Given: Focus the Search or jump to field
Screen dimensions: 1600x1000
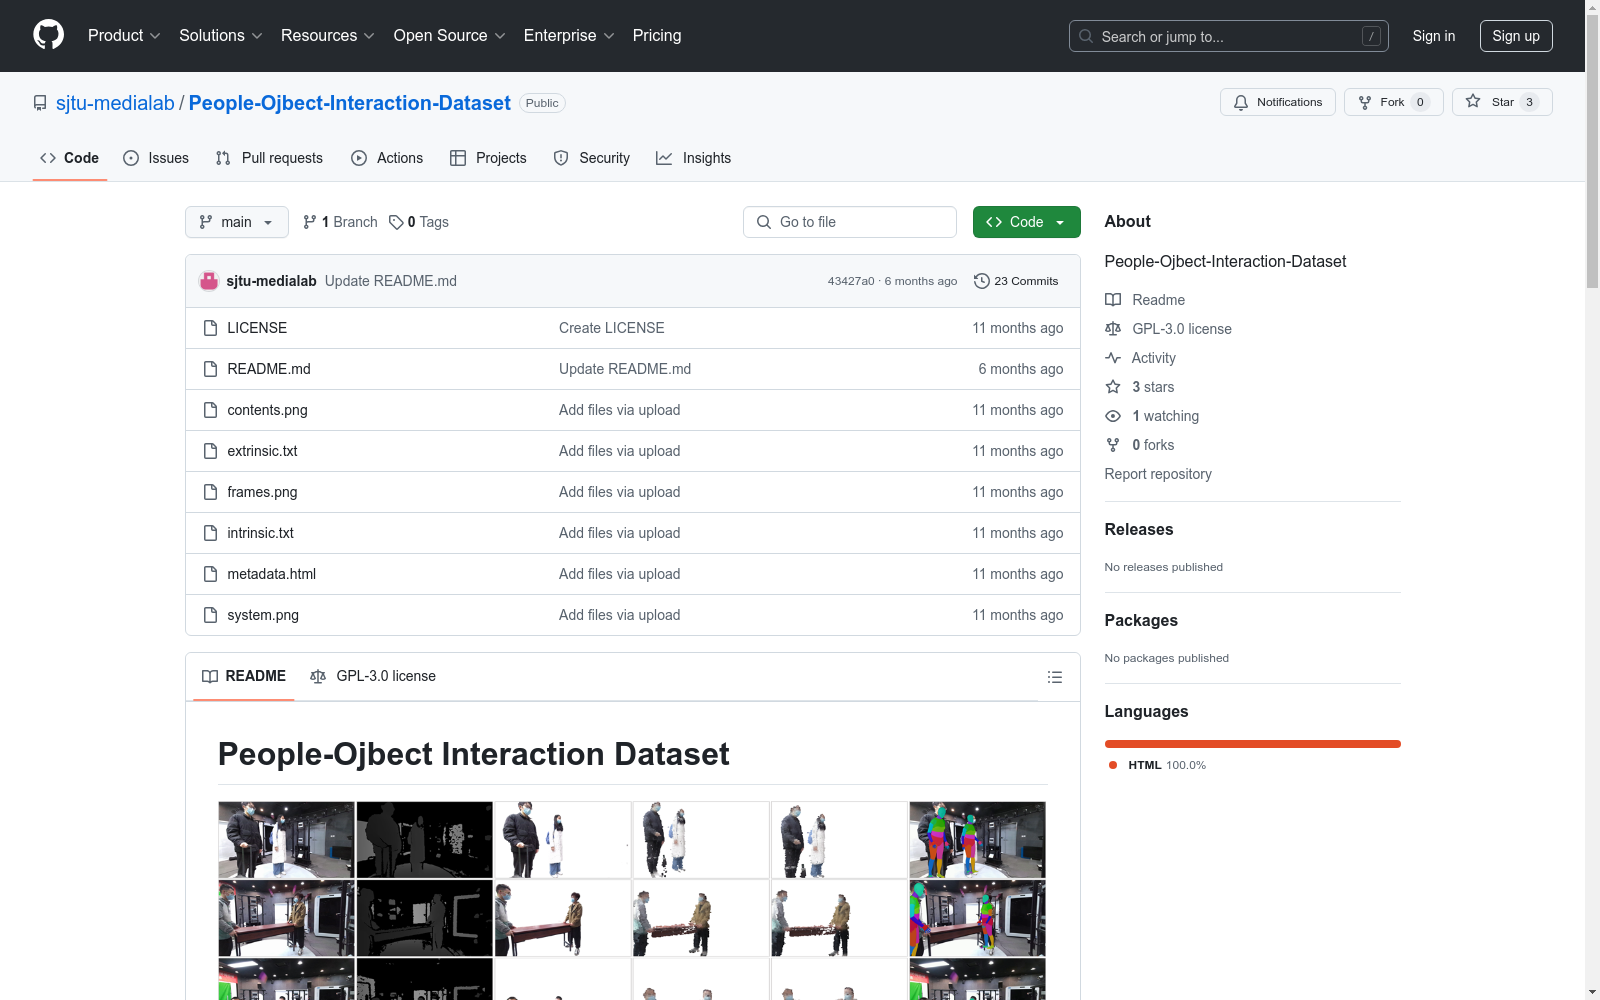Looking at the screenshot, I should [x=1228, y=36].
